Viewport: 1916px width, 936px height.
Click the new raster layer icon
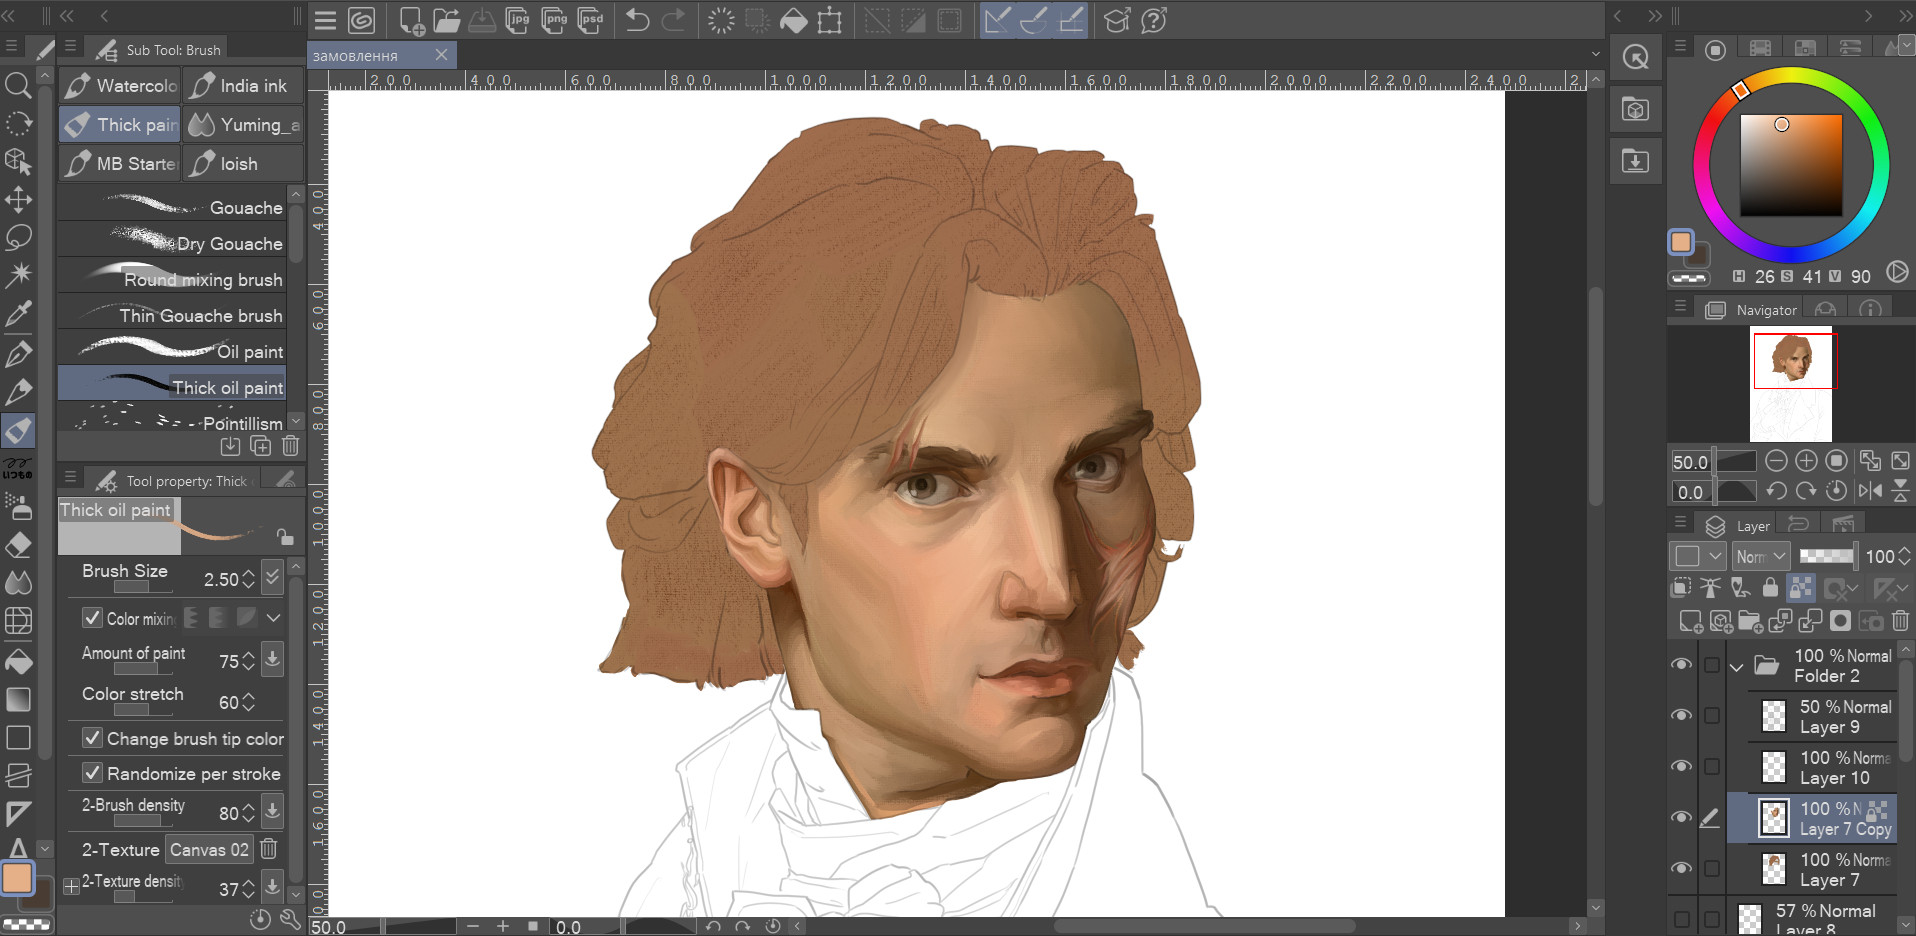(x=1690, y=622)
